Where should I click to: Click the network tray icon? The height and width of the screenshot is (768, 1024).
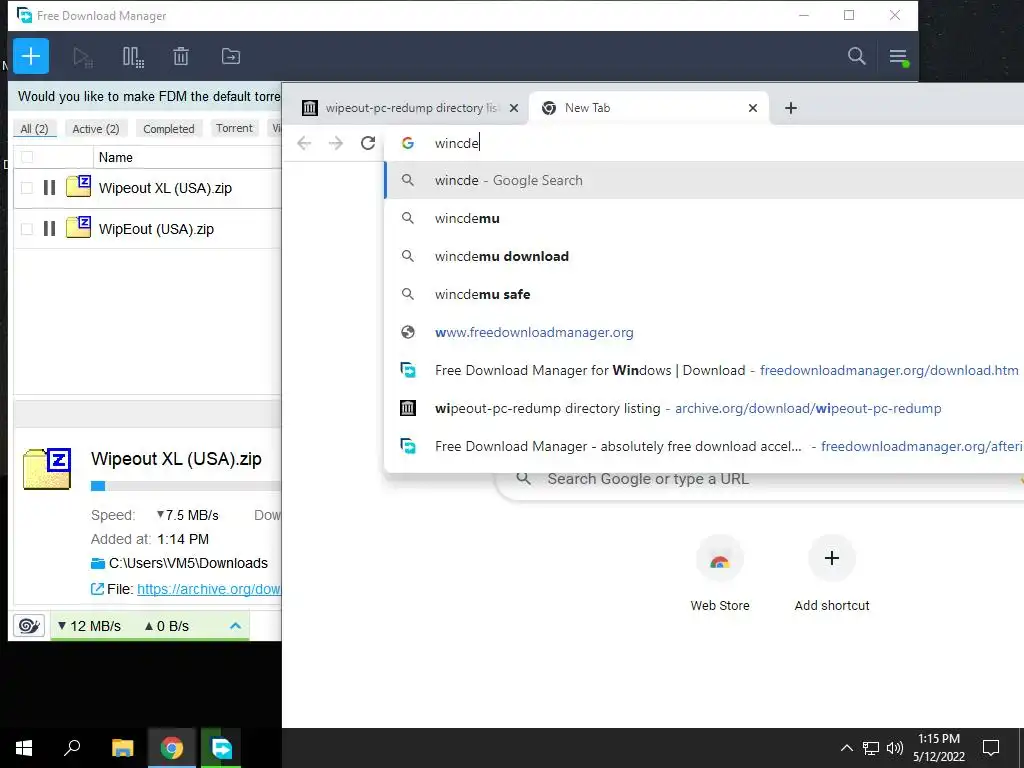coord(871,748)
